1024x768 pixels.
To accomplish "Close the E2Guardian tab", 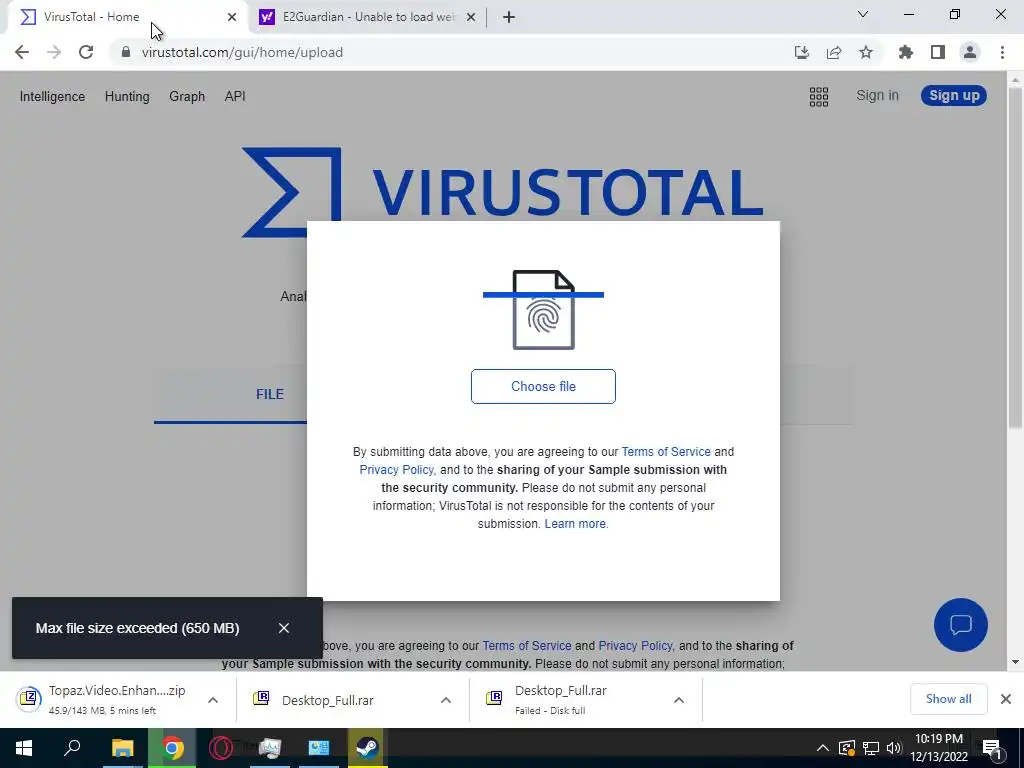I will pos(471,17).
